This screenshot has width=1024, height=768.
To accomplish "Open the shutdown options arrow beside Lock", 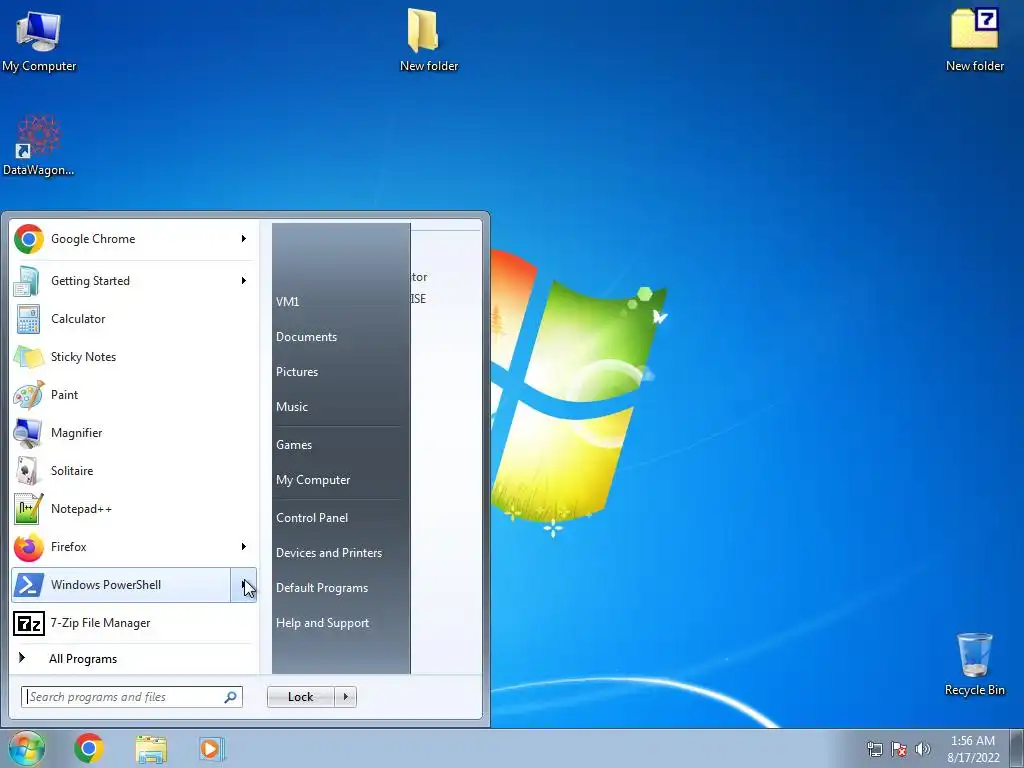I will [x=345, y=697].
